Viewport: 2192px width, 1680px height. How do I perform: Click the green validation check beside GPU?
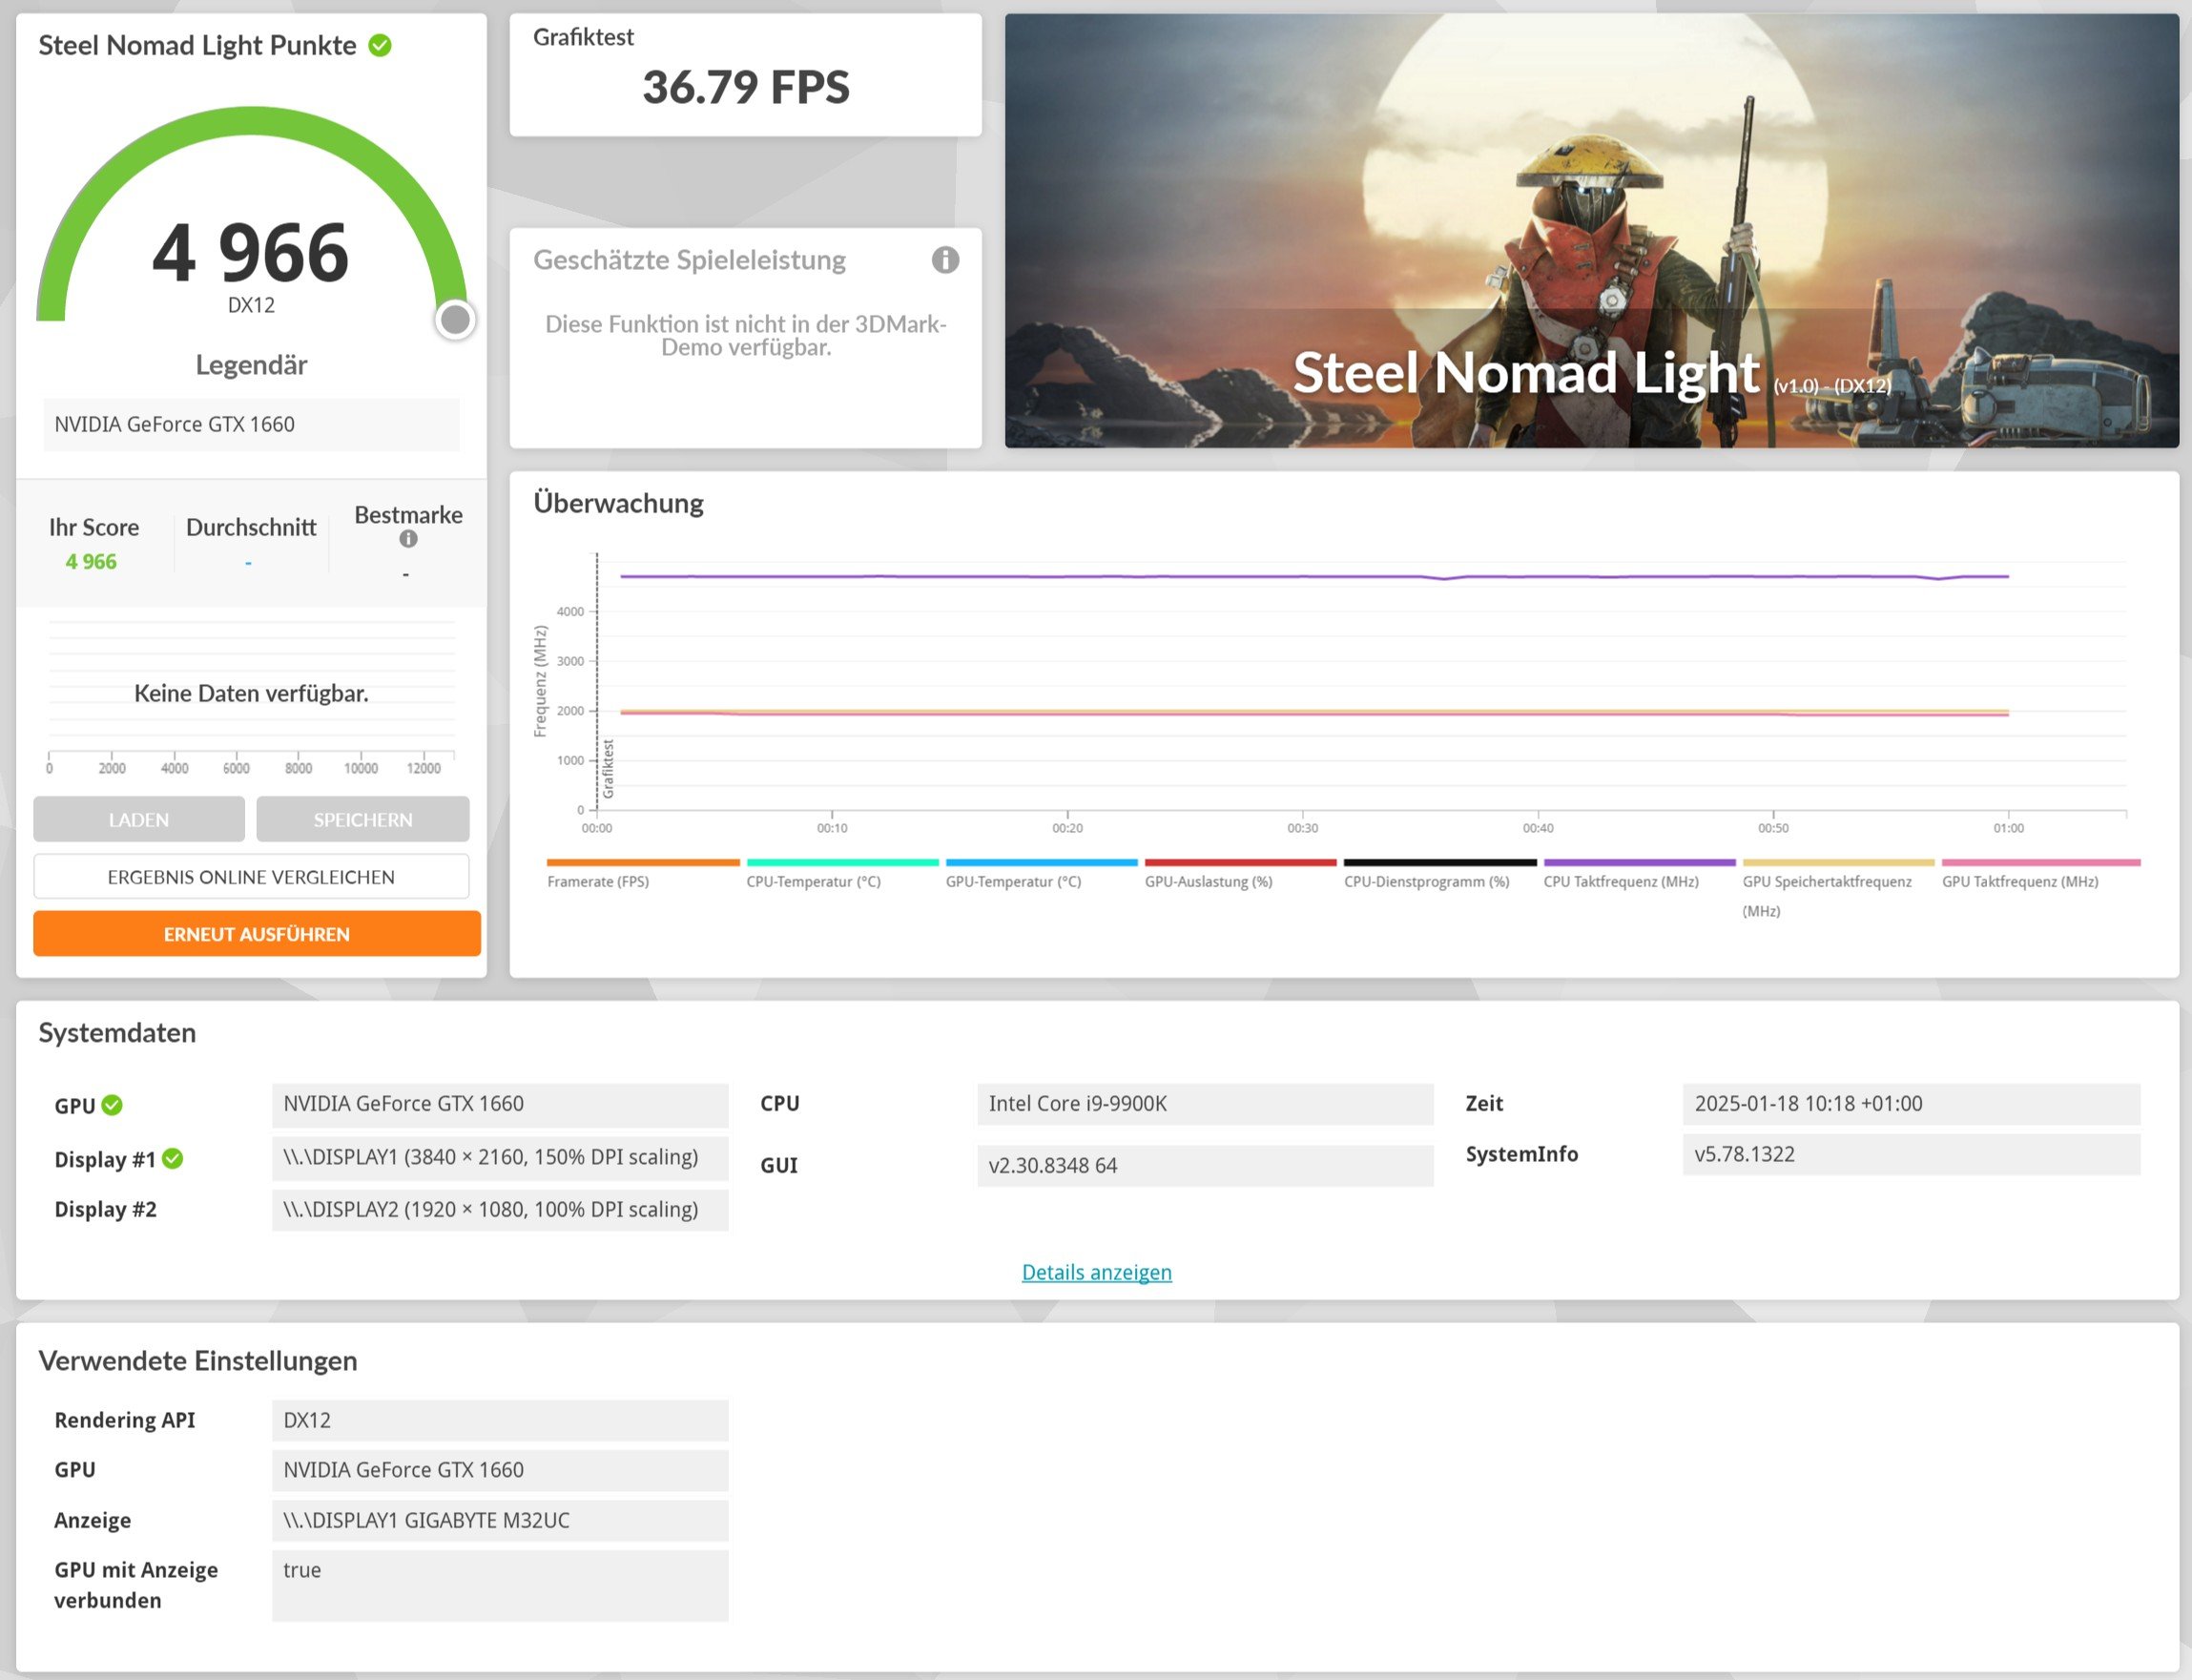coord(112,1105)
